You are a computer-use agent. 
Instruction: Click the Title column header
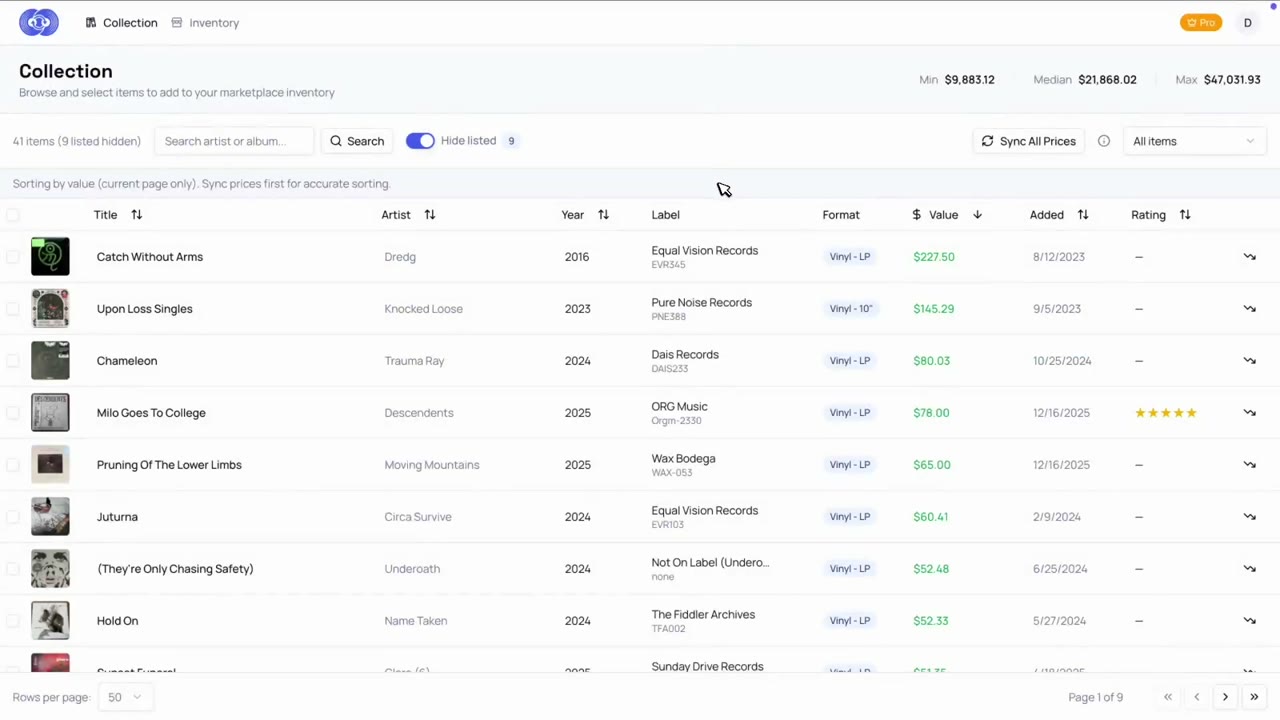click(105, 215)
